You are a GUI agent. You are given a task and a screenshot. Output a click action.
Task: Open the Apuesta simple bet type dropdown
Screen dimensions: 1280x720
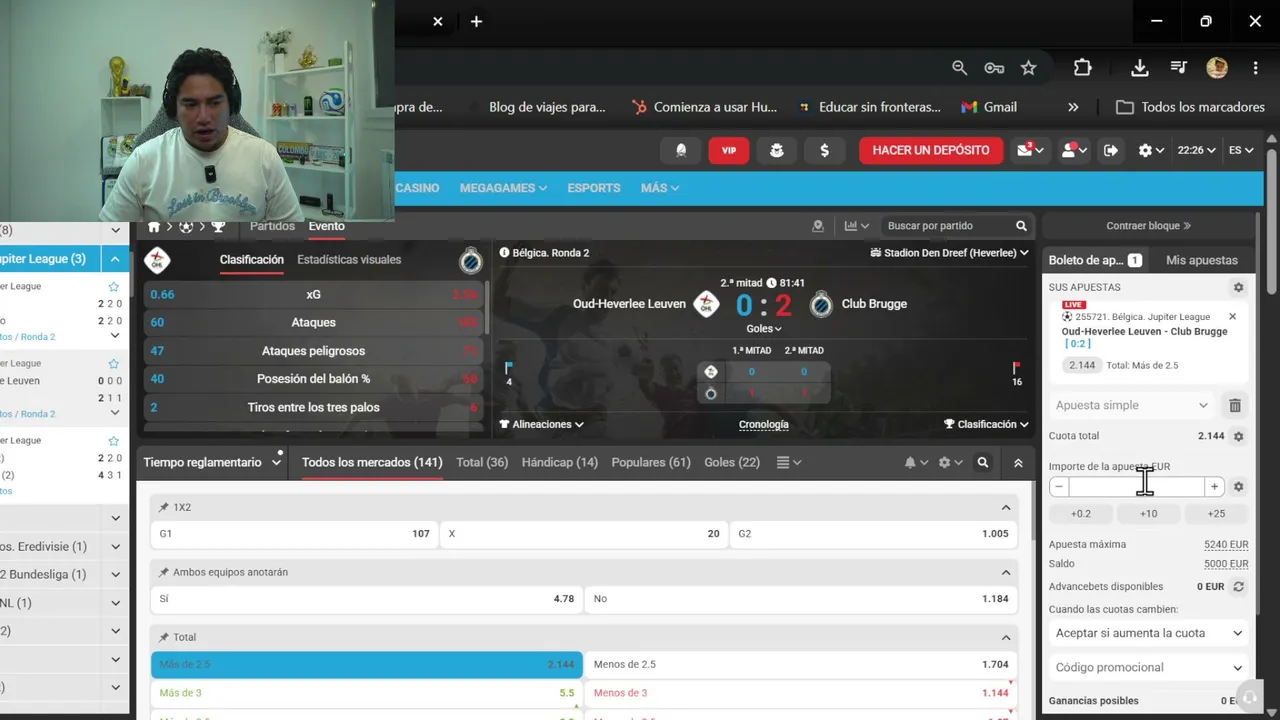tap(1132, 405)
